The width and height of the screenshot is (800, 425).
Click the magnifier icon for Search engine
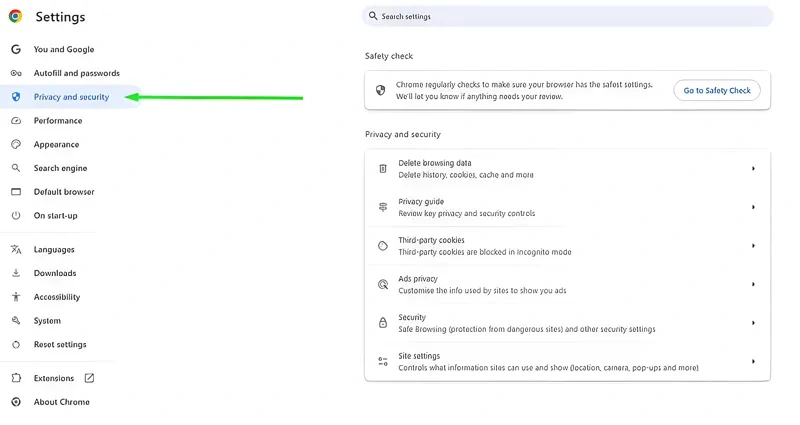(16, 168)
